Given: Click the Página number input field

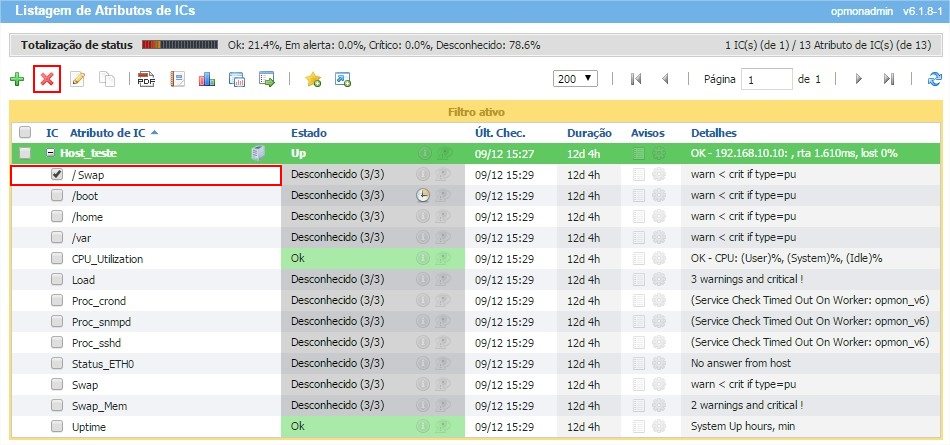Looking at the screenshot, I should pos(766,79).
